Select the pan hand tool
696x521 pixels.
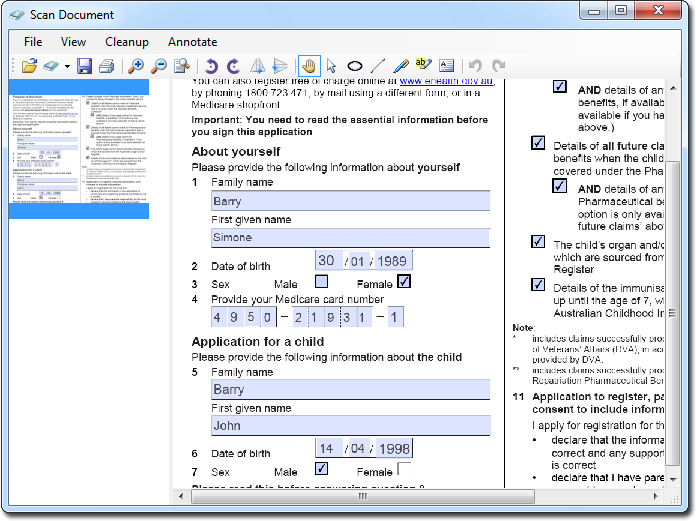[x=309, y=67]
